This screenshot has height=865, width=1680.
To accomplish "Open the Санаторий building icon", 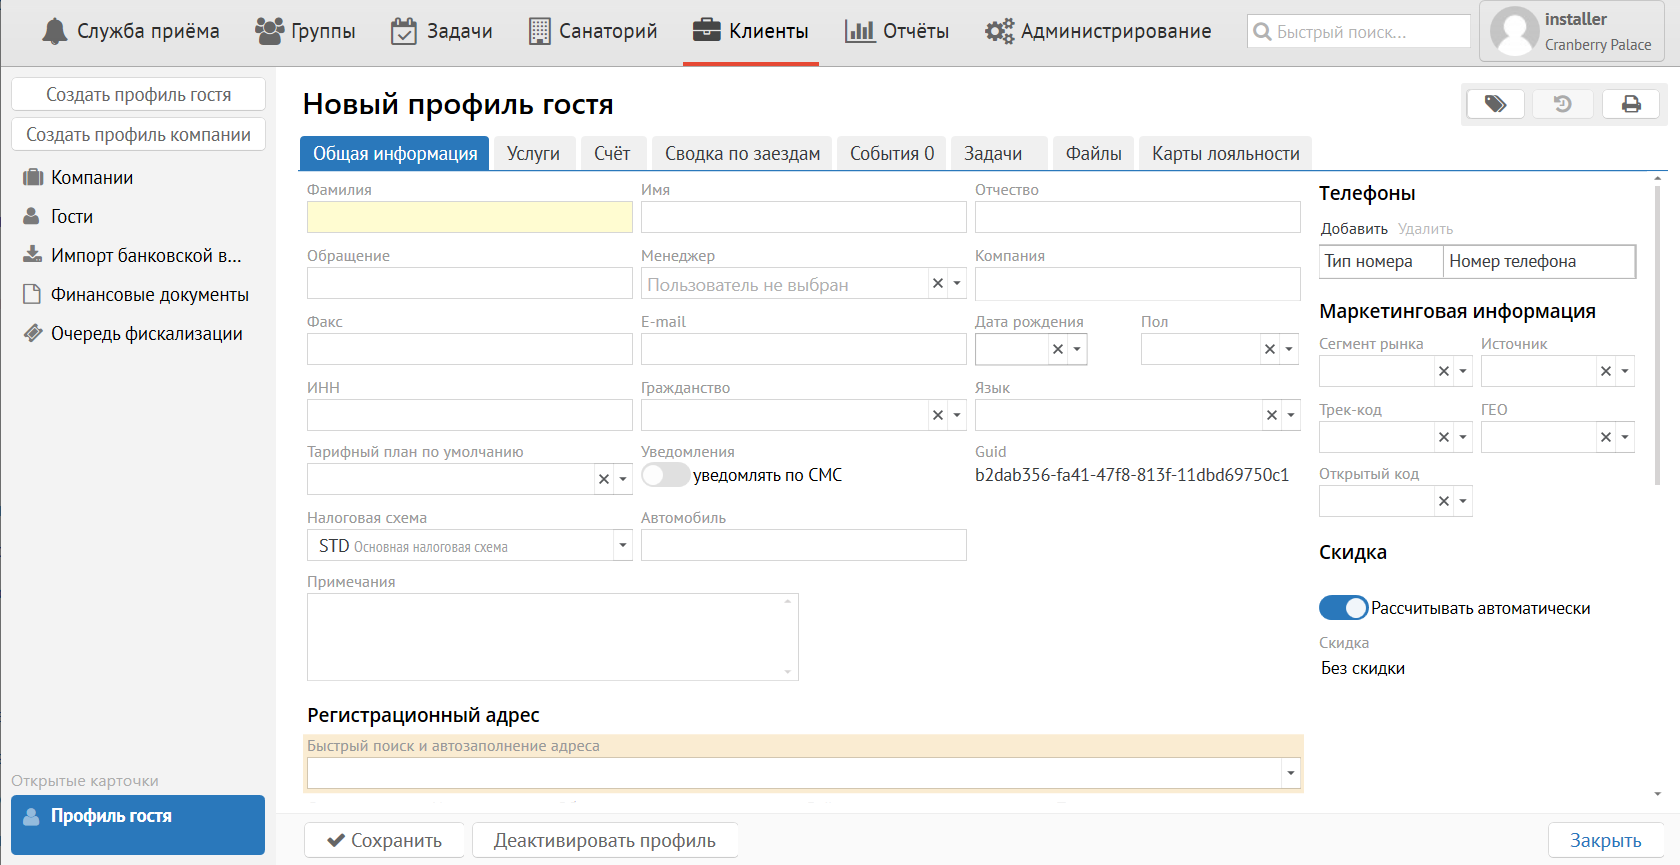I will pyautogui.click(x=539, y=32).
